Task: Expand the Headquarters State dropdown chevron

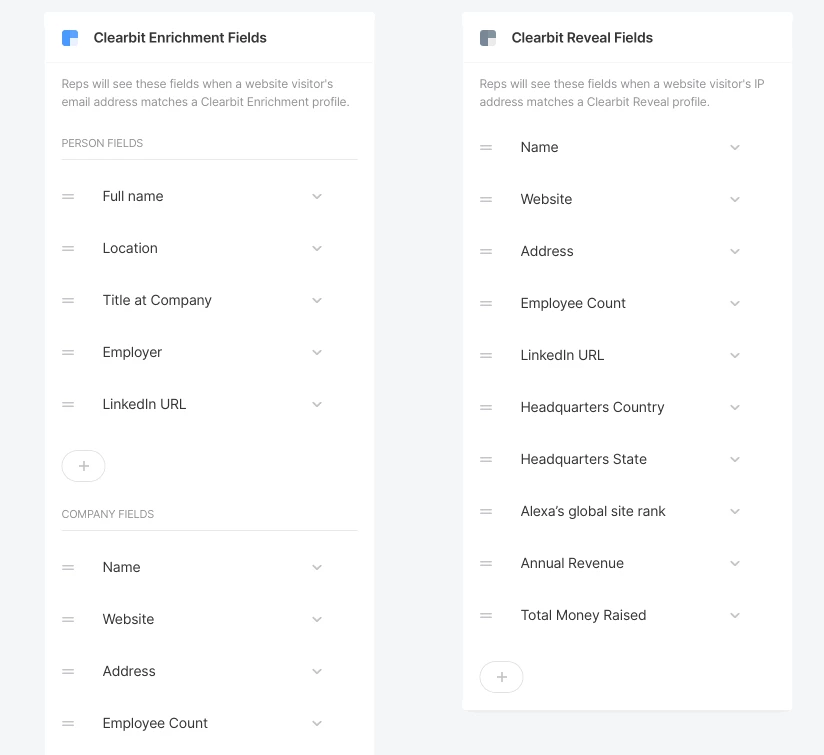Action: pos(735,459)
